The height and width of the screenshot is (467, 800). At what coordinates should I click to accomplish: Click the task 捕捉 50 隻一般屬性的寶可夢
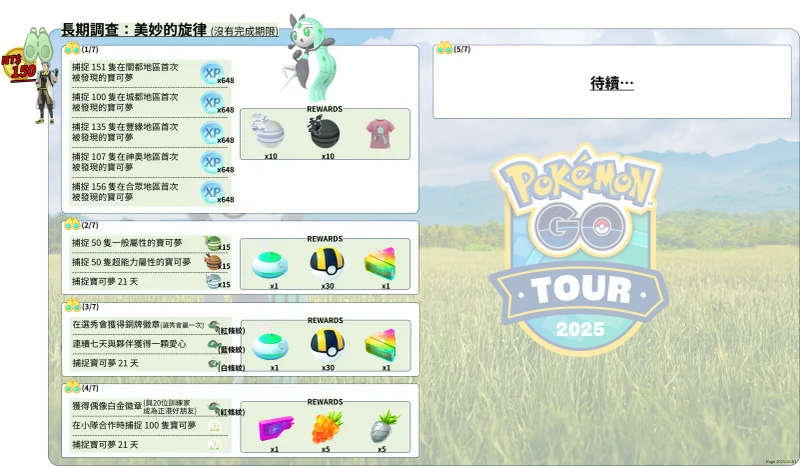pos(127,243)
